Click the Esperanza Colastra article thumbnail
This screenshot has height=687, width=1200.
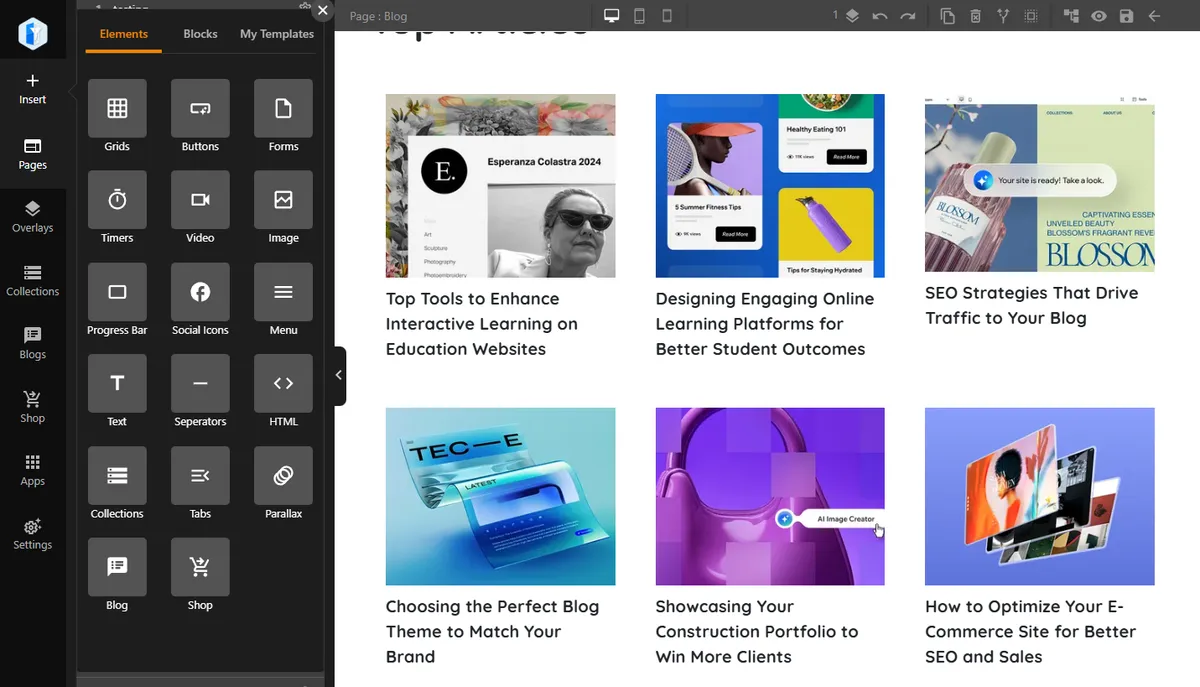[500, 186]
